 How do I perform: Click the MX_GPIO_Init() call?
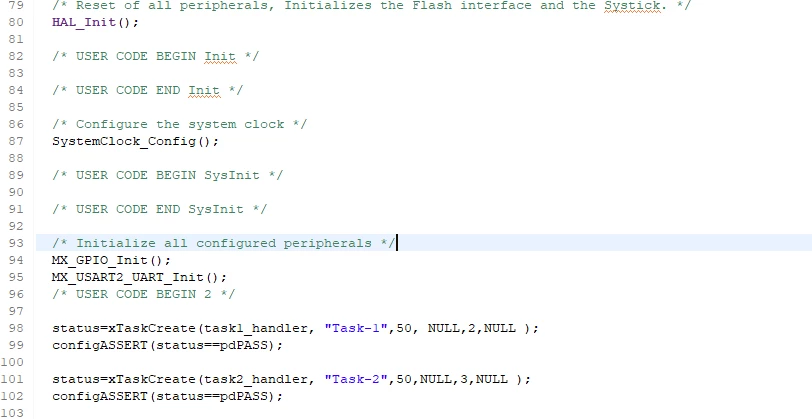coord(111,260)
